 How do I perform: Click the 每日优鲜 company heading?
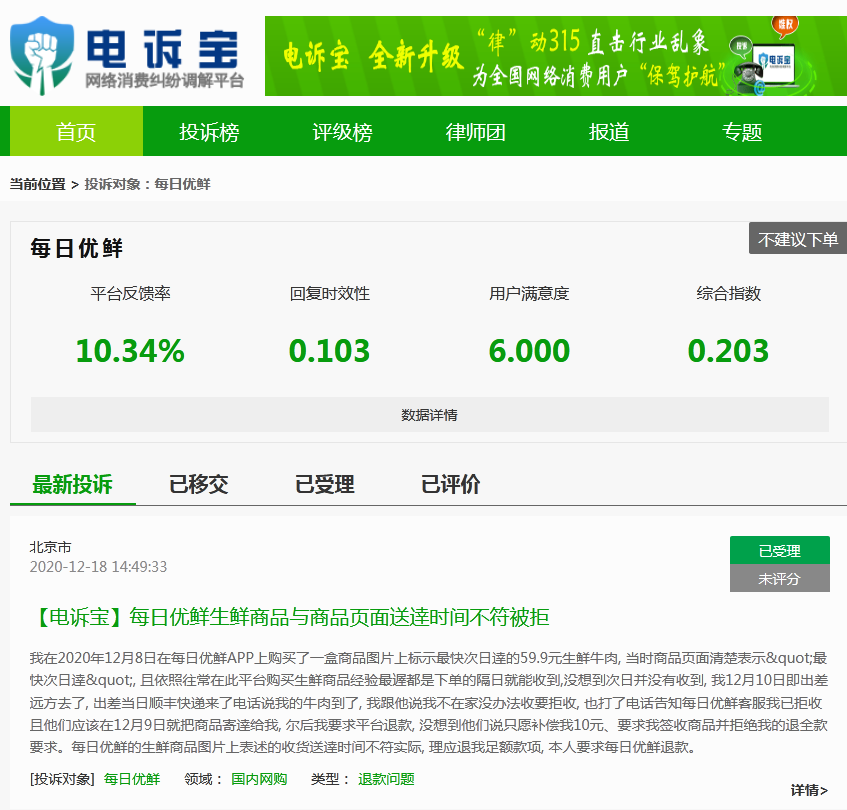click(76, 248)
